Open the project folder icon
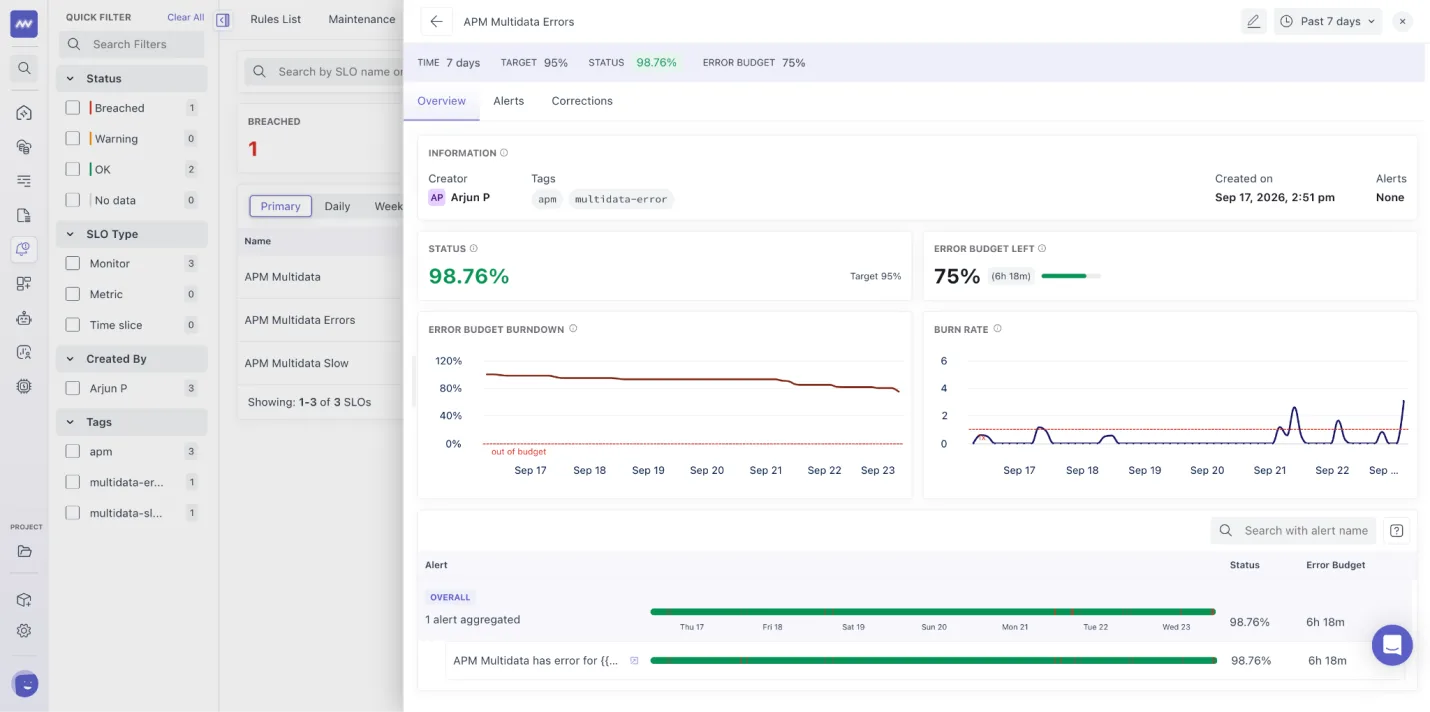This screenshot has width=1430, height=712. tap(24, 551)
